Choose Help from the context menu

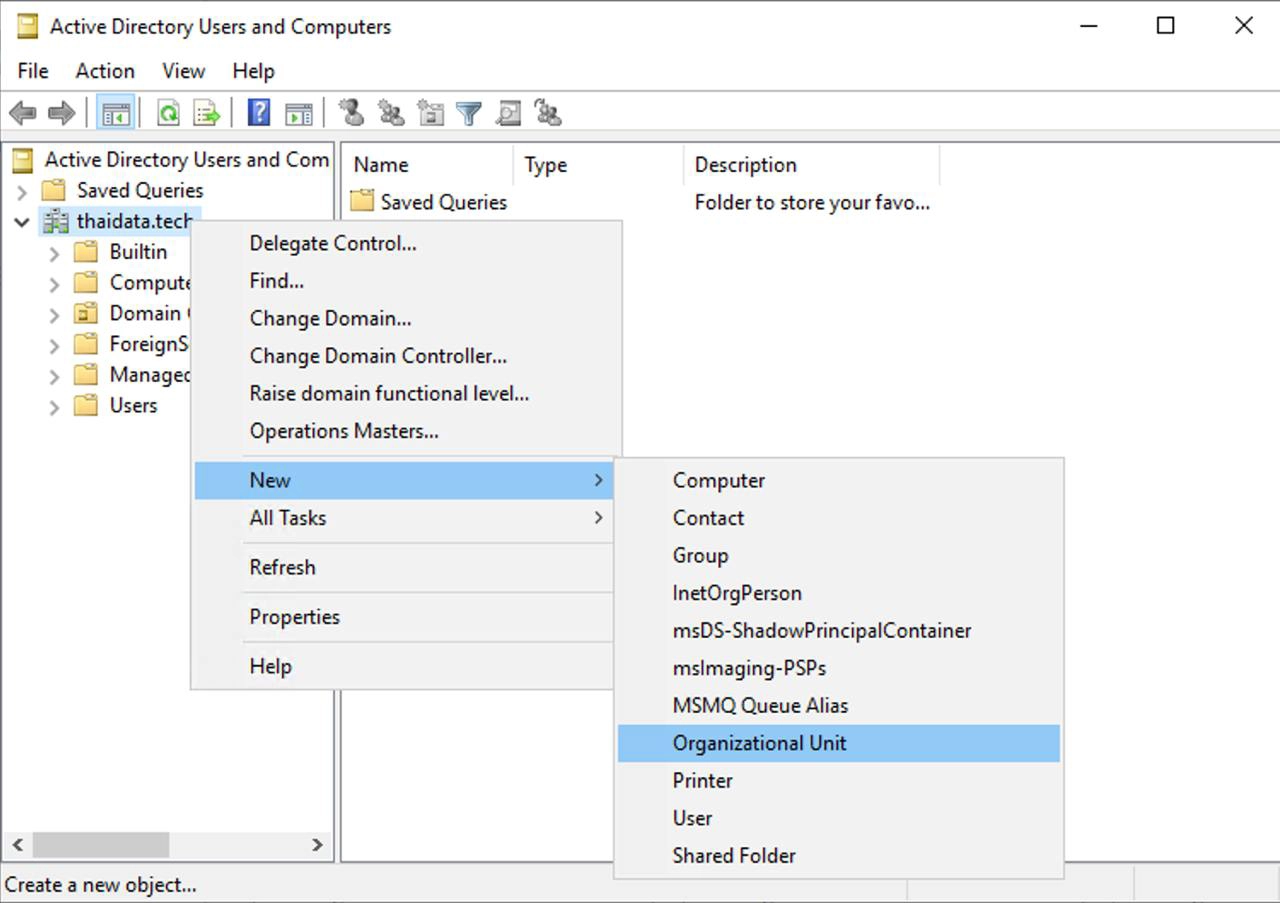(x=405, y=666)
